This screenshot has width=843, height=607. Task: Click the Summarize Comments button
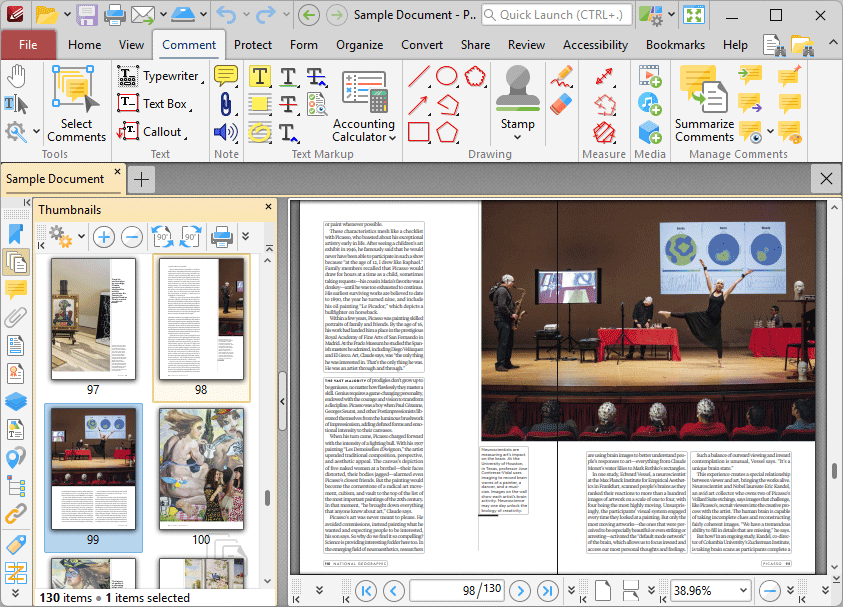click(704, 103)
